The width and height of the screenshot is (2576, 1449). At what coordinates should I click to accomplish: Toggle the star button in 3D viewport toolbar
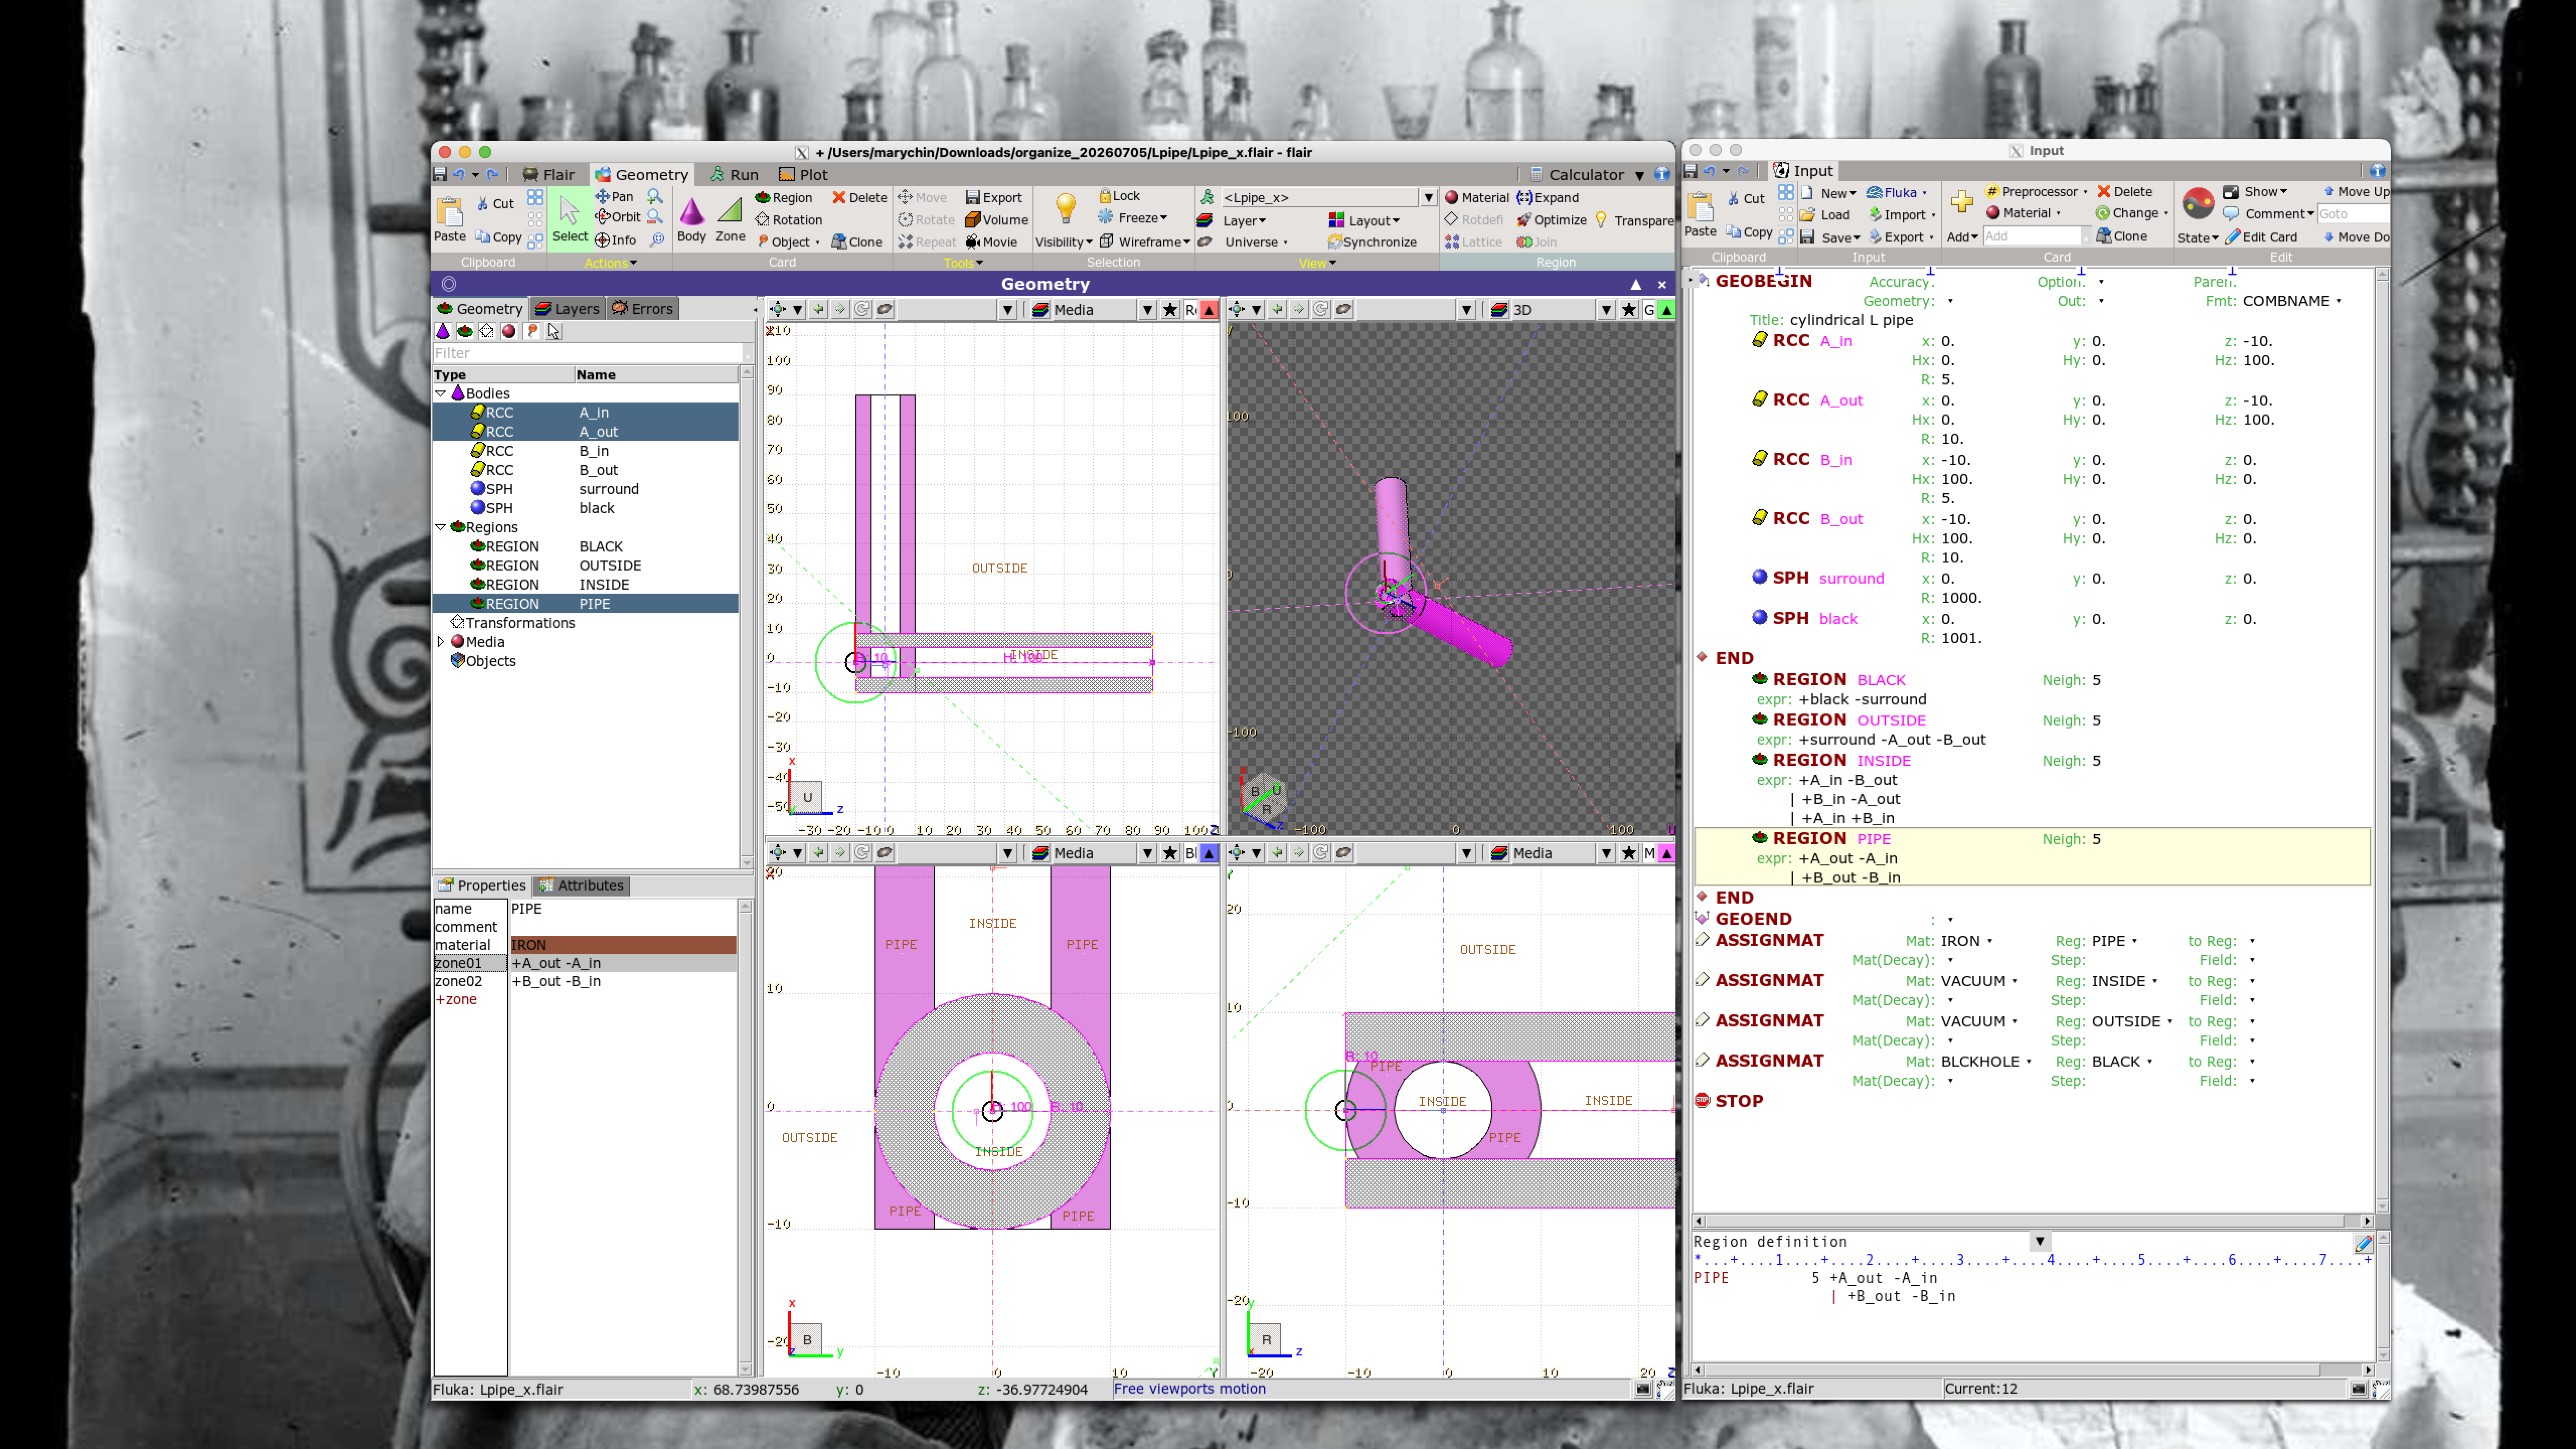point(1628,309)
